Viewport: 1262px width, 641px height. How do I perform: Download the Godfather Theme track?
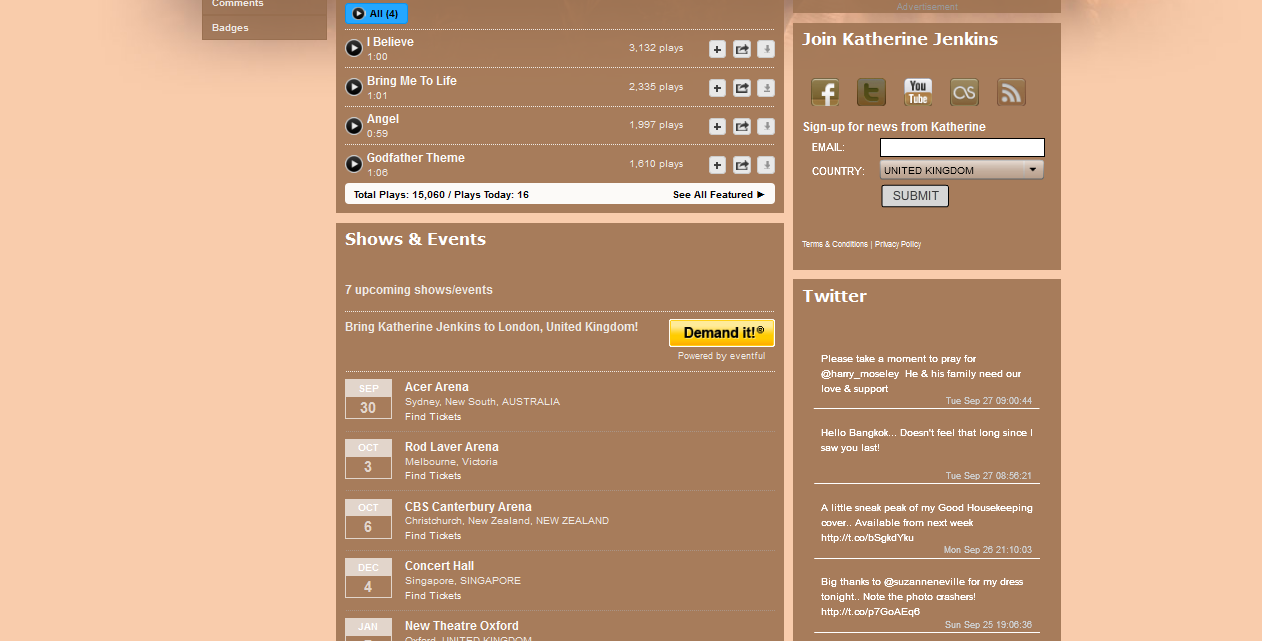[766, 165]
